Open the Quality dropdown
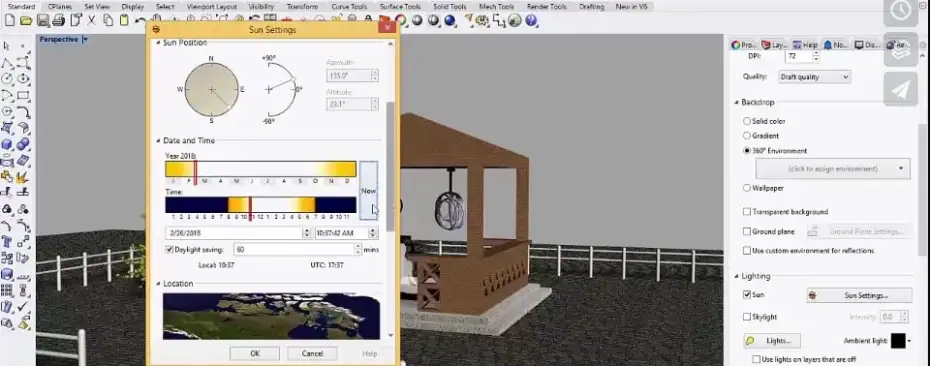 tap(814, 77)
